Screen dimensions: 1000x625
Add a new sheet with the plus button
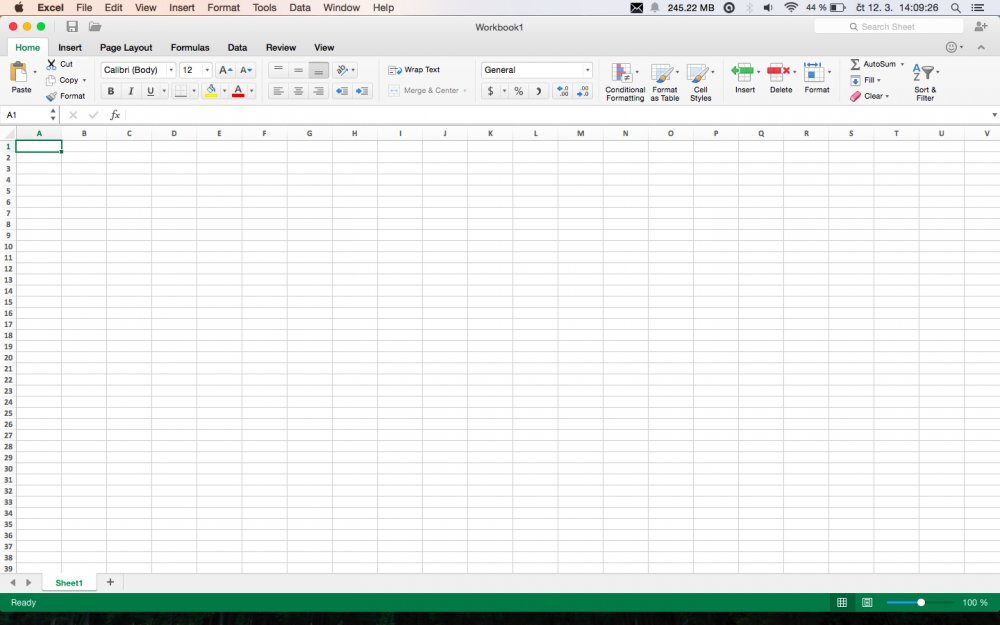tap(110, 582)
